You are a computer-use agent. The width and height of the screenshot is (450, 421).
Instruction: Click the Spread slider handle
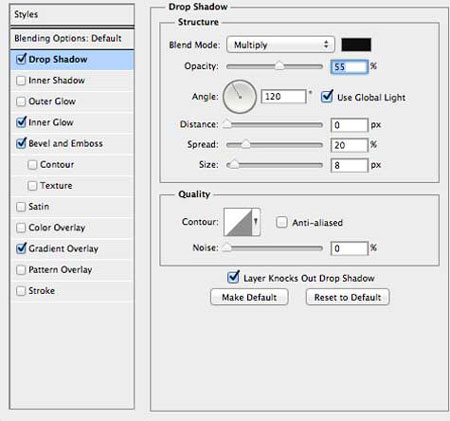coord(245,144)
